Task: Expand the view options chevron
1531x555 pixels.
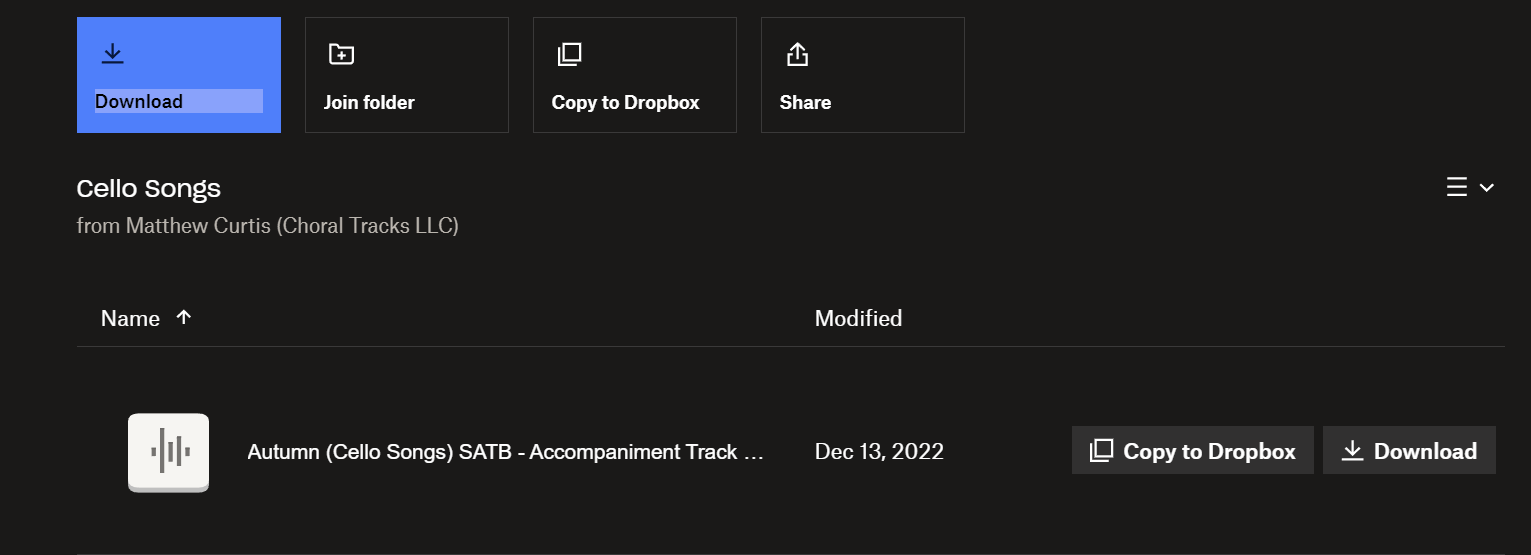Action: click(1487, 187)
